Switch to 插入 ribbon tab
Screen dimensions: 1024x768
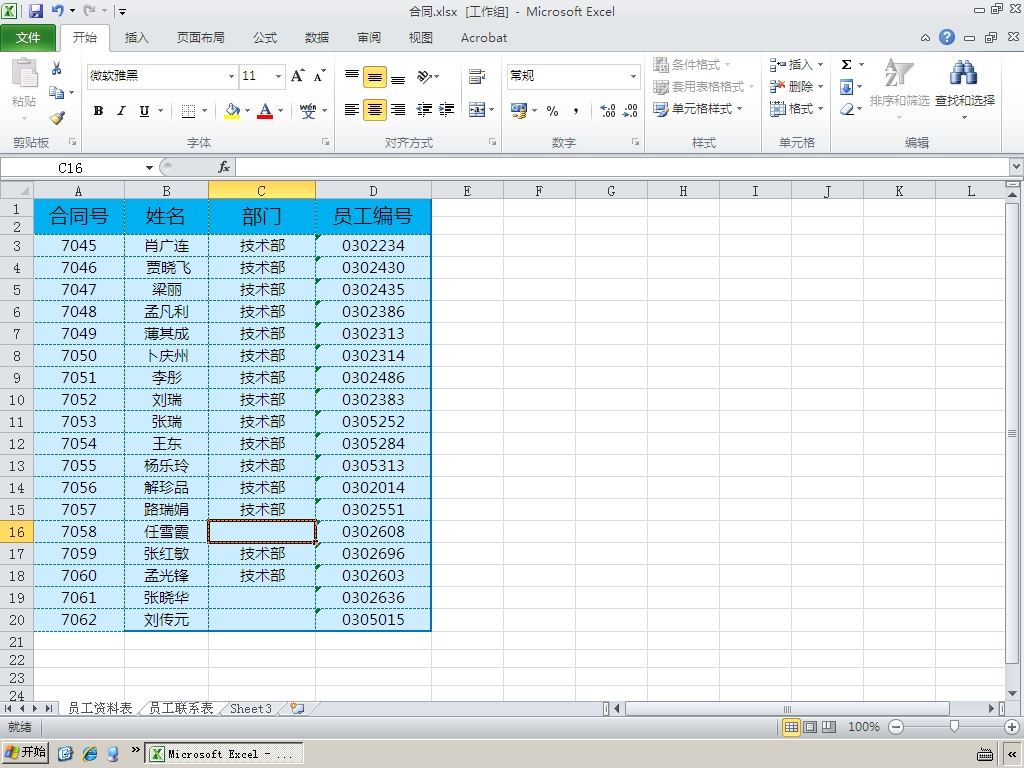point(136,38)
